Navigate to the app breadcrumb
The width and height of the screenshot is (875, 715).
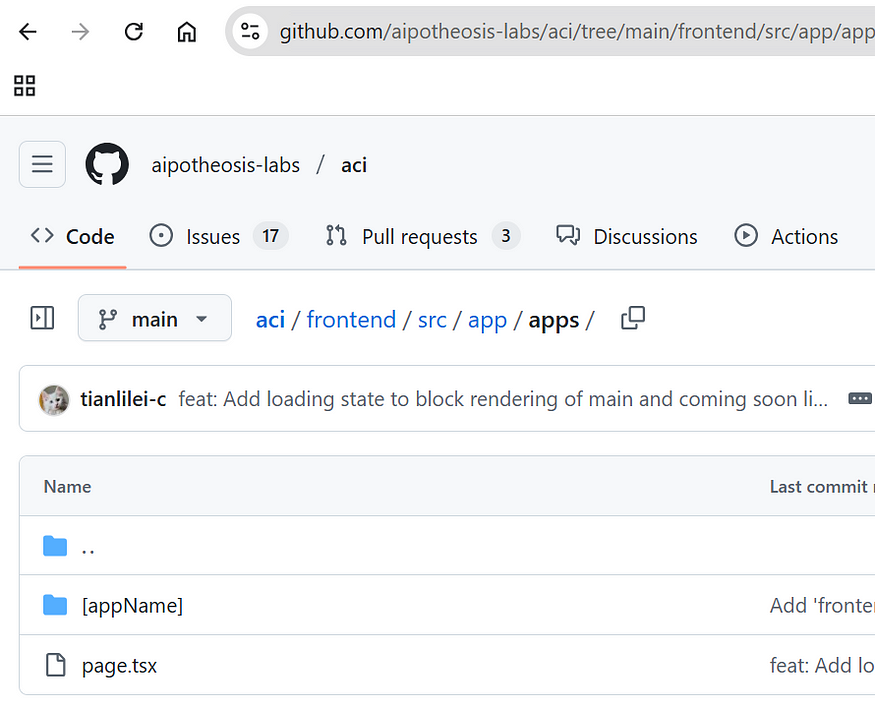click(487, 321)
